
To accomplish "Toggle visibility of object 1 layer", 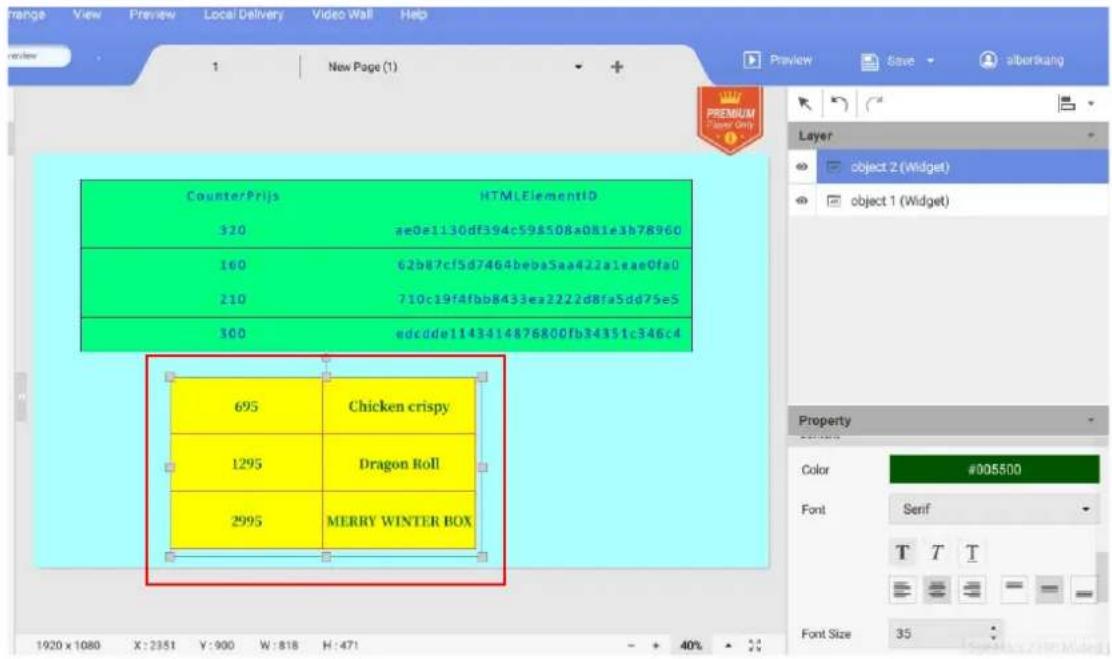I will (801, 201).
